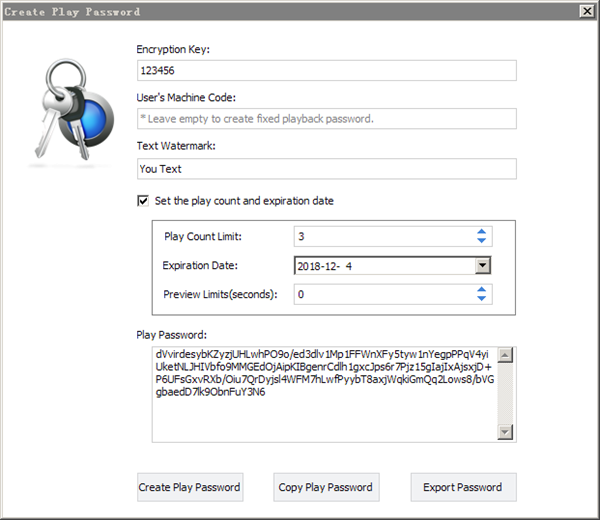Uncheck Set the play count and expiration date
Screen dimensions: 600x520
(x=143, y=201)
